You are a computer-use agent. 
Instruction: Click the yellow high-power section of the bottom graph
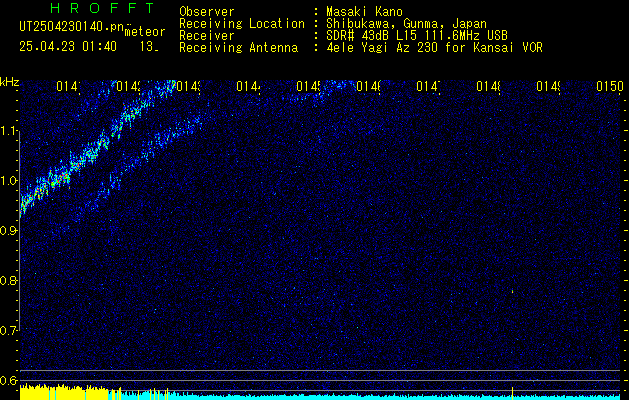(x=64, y=392)
